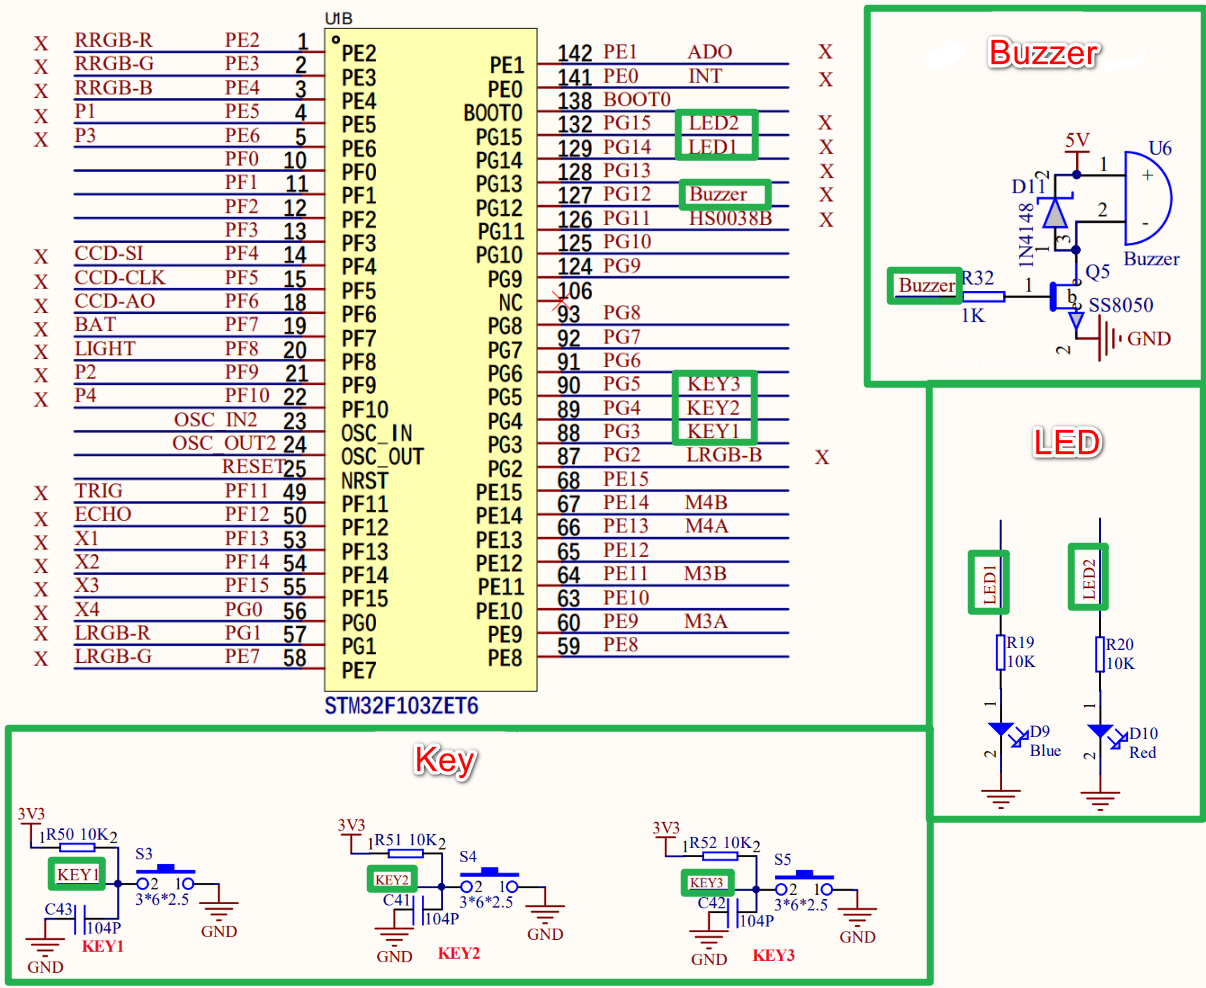Screen dimensions: 1206x988
Task: Click the R32 1K resistor symbol
Action: pyautogui.click(x=984, y=296)
